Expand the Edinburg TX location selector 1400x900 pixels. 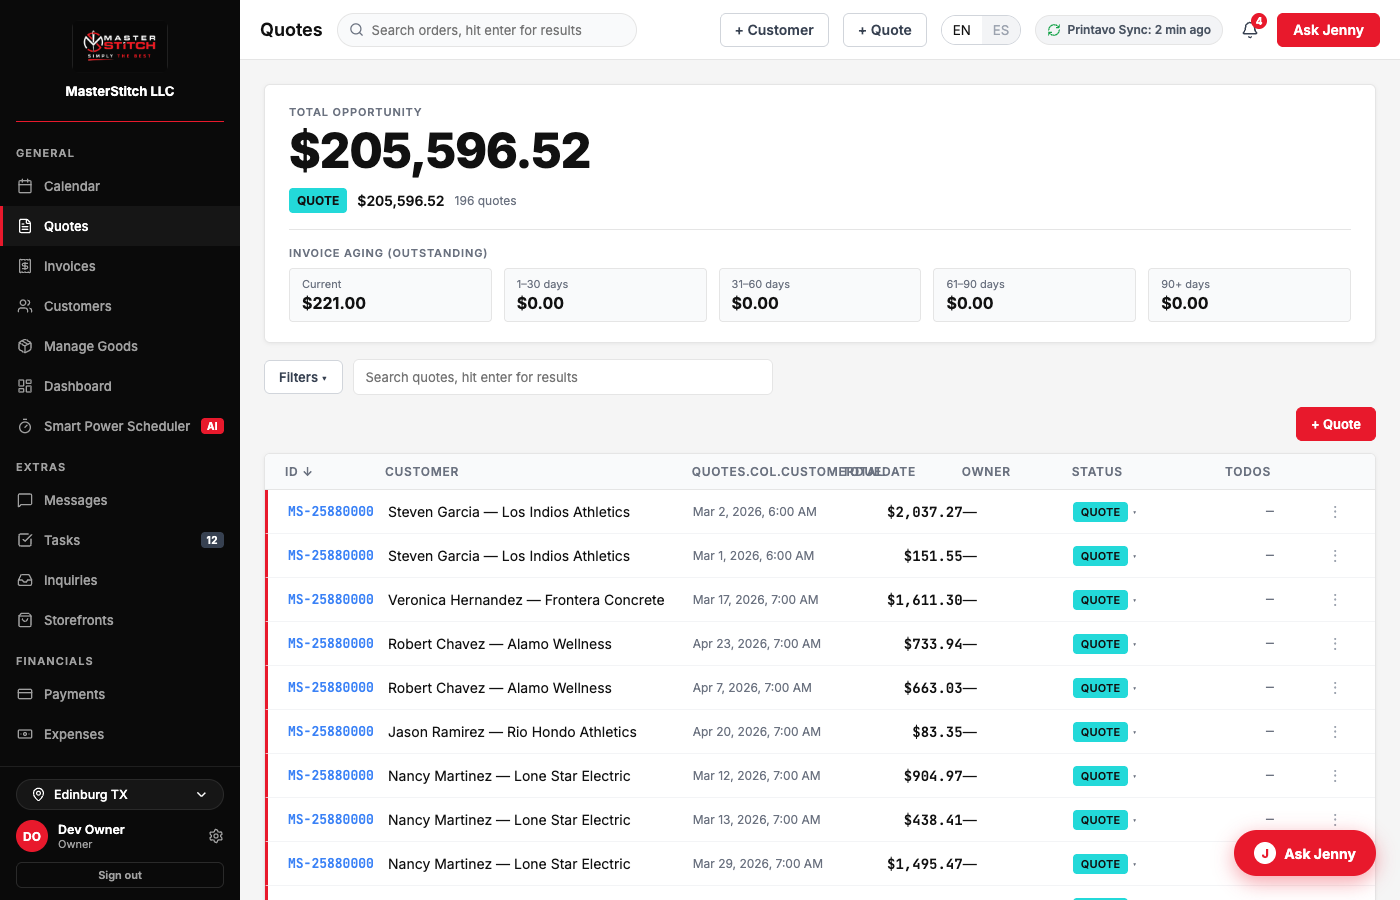[120, 795]
